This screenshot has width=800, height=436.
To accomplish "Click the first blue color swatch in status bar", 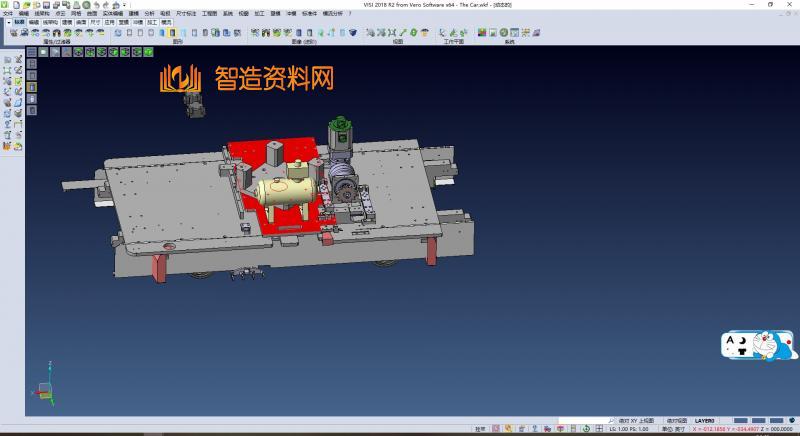I will click(x=740, y=421).
